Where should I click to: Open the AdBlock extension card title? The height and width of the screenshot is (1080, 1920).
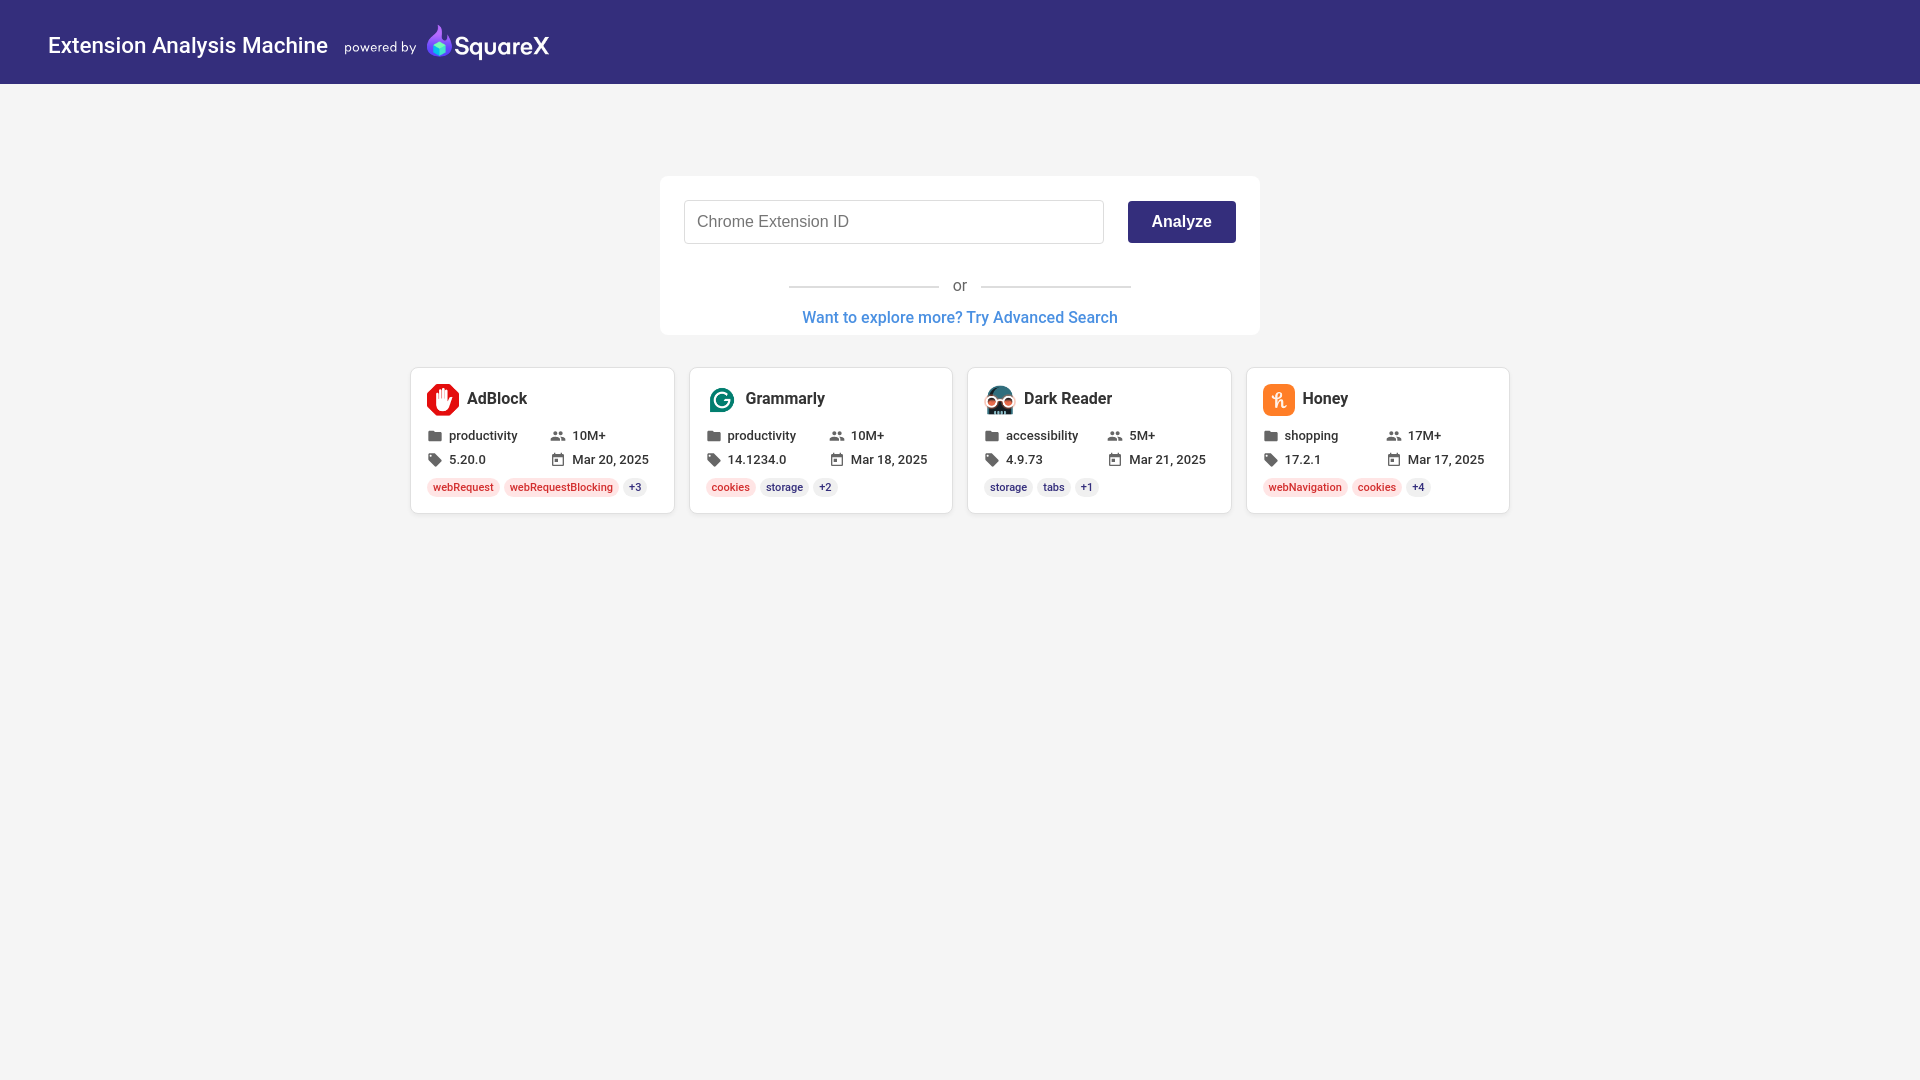(x=497, y=399)
